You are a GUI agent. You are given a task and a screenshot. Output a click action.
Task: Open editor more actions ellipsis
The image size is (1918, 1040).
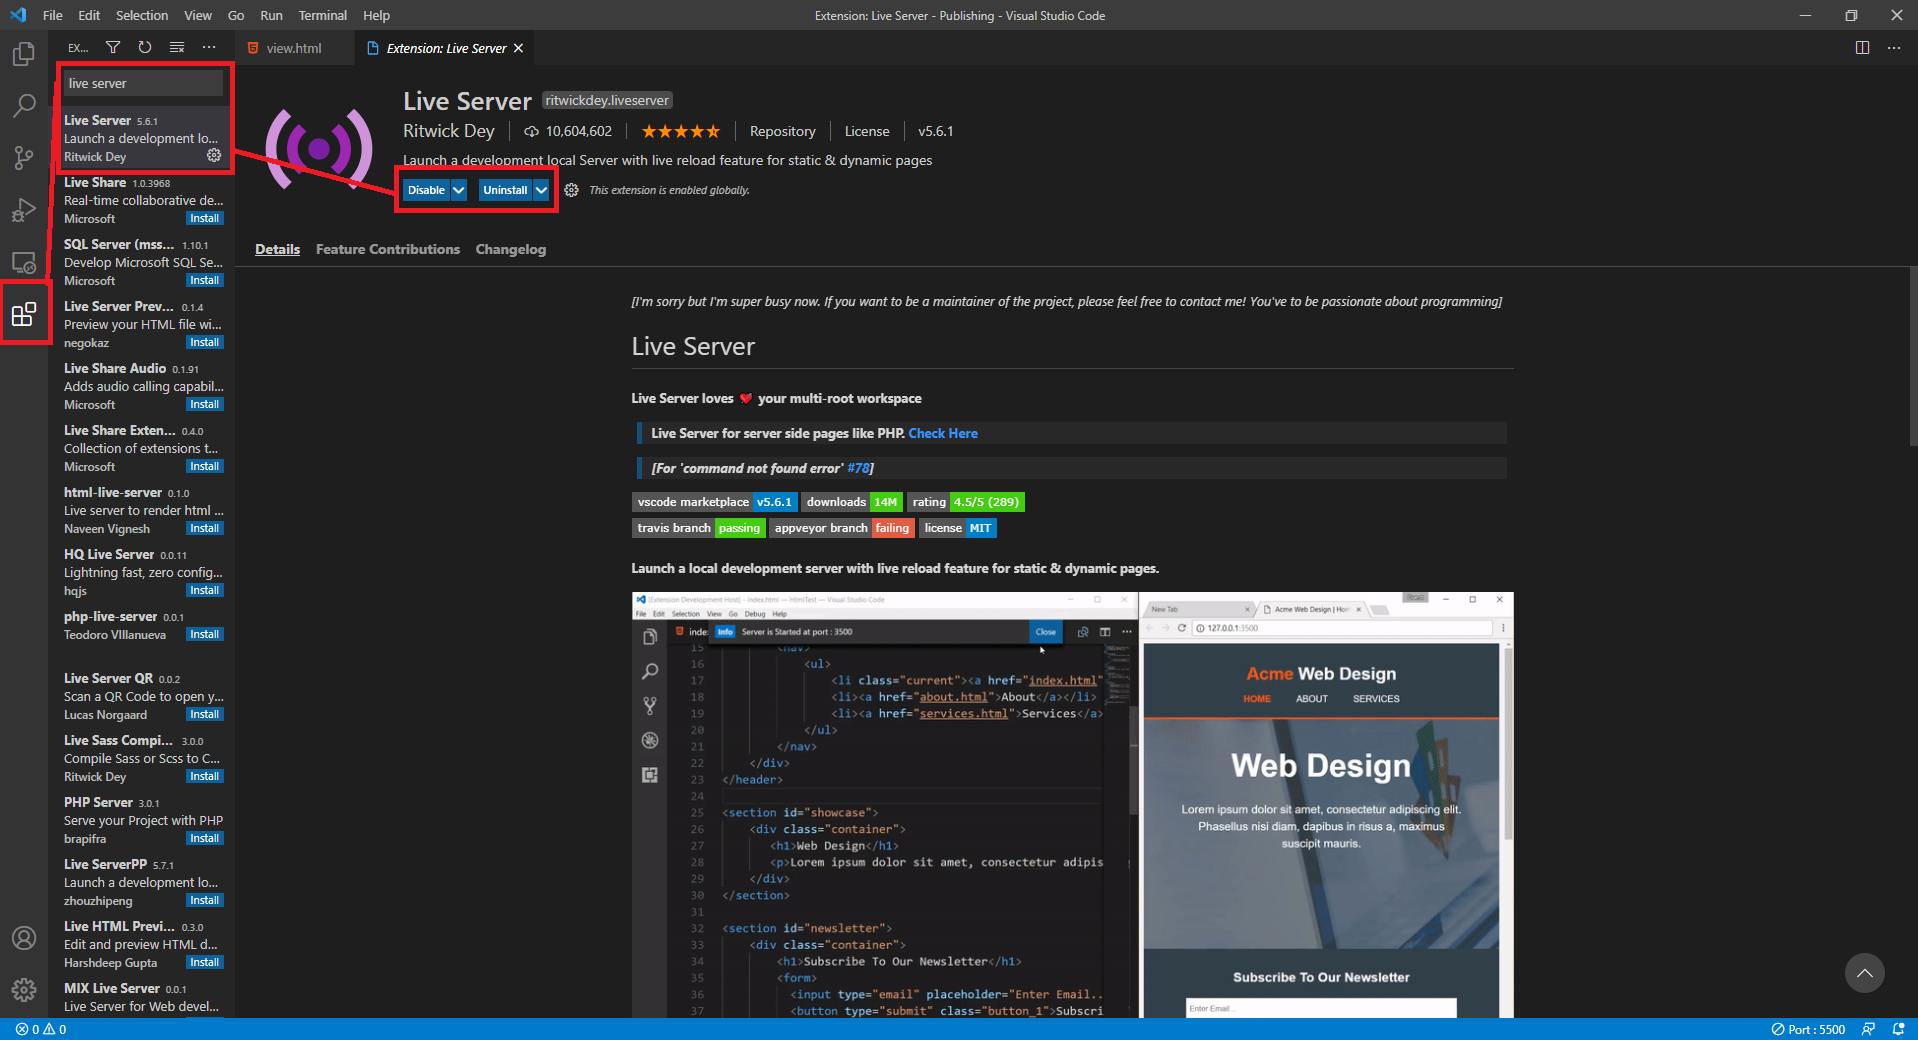pyautogui.click(x=1894, y=47)
